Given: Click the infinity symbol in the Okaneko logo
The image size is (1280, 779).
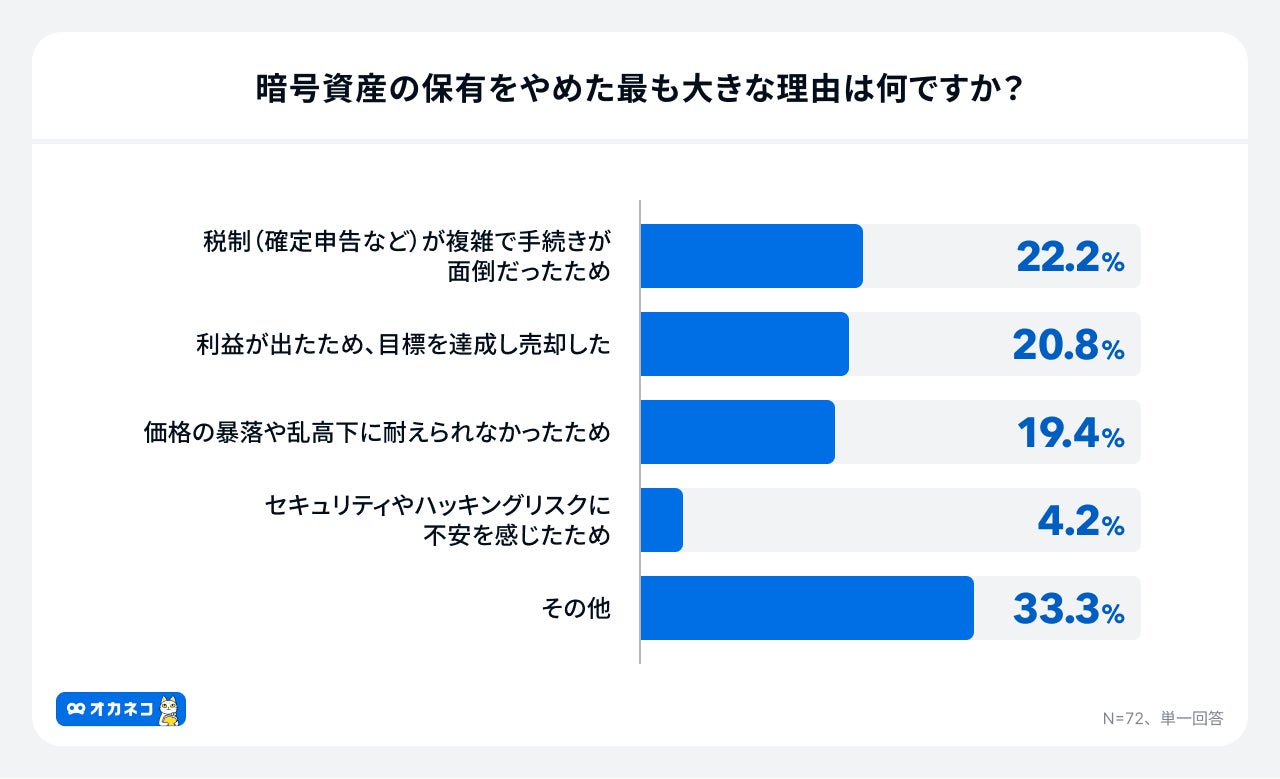Looking at the screenshot, I should 75,709.
